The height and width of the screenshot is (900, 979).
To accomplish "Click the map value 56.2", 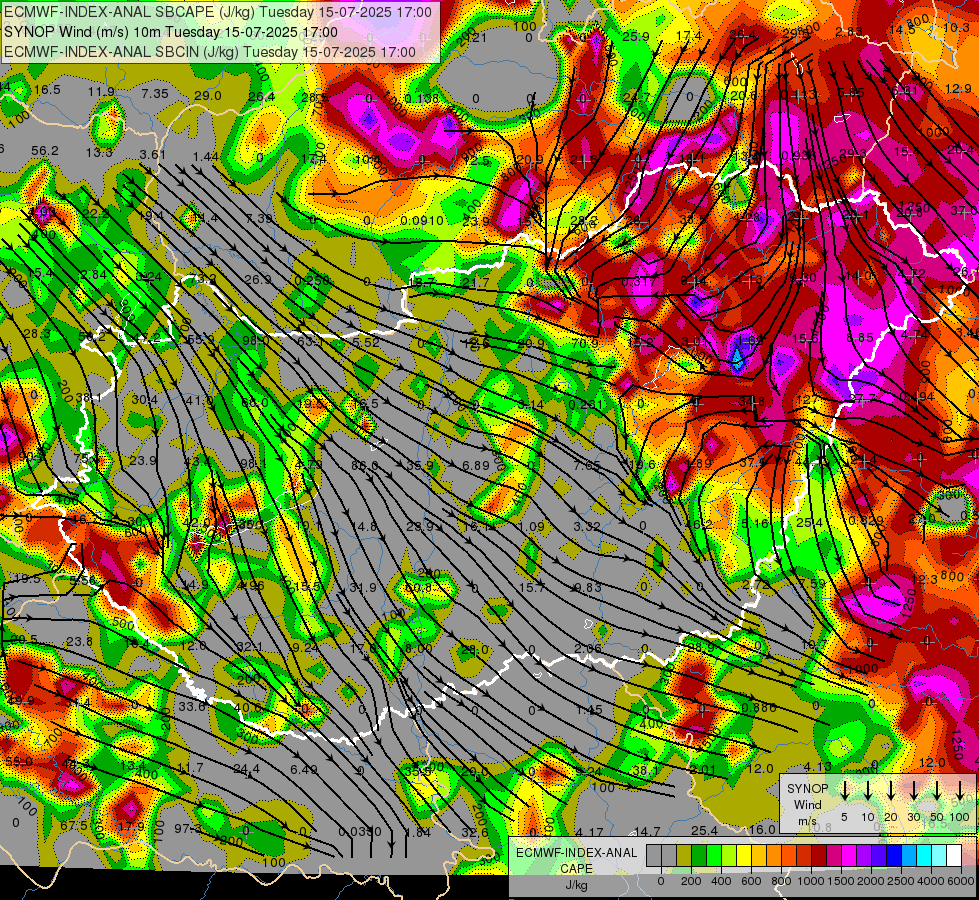I will [x=45, y=151].
